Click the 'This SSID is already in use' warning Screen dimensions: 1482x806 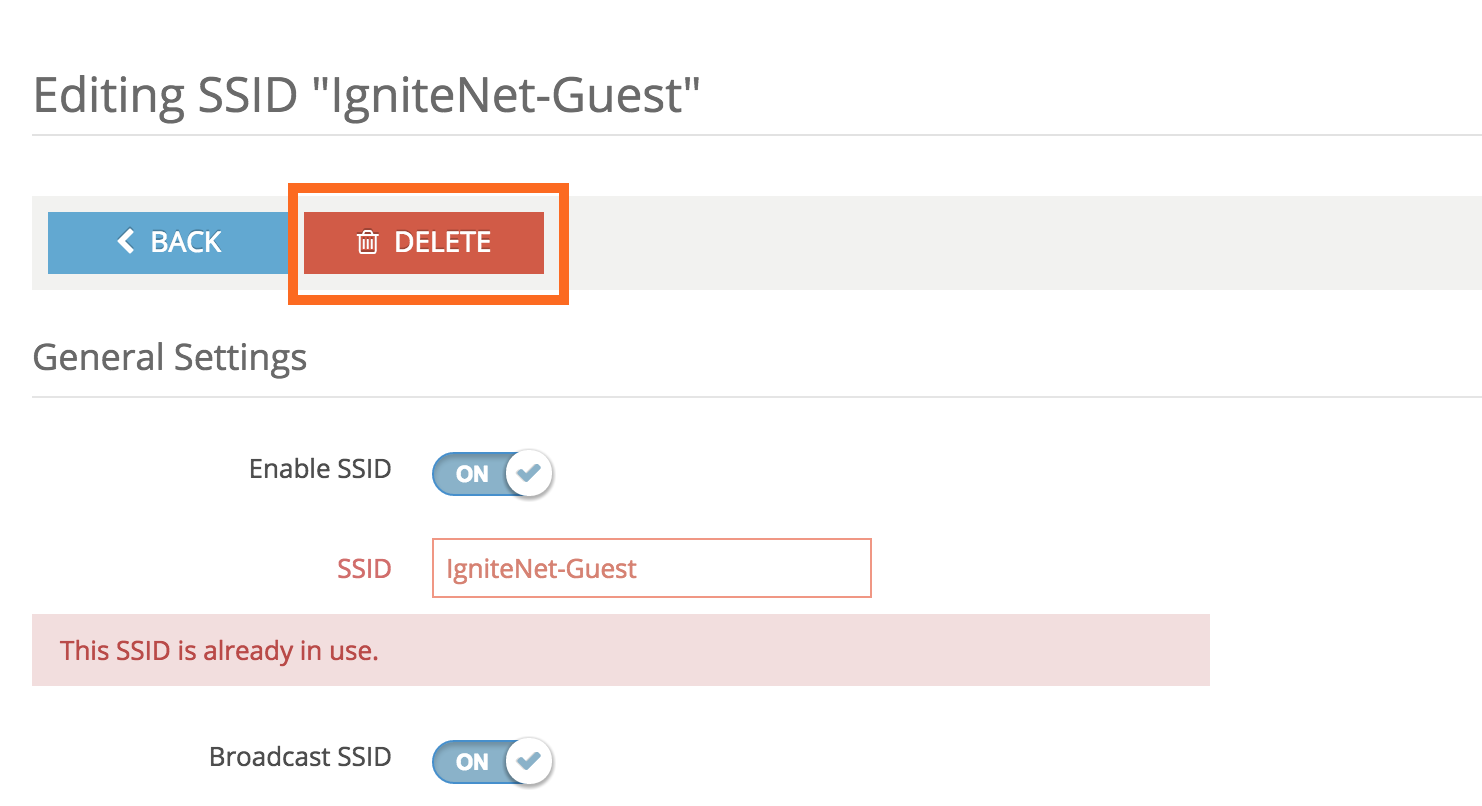coord(220,650)
